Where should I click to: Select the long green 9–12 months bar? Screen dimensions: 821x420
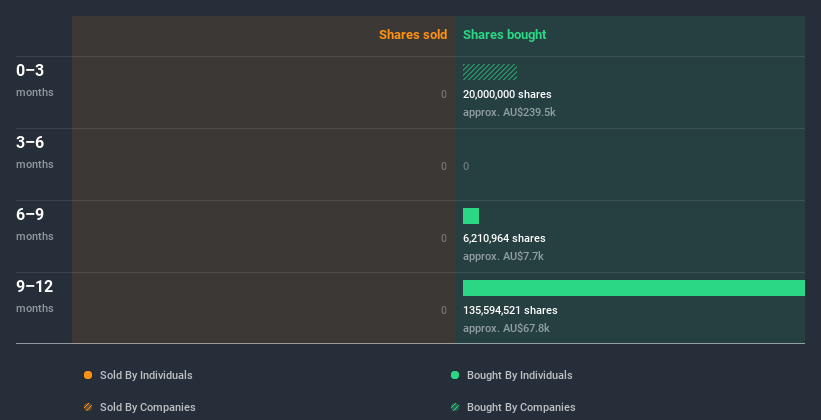634,288
